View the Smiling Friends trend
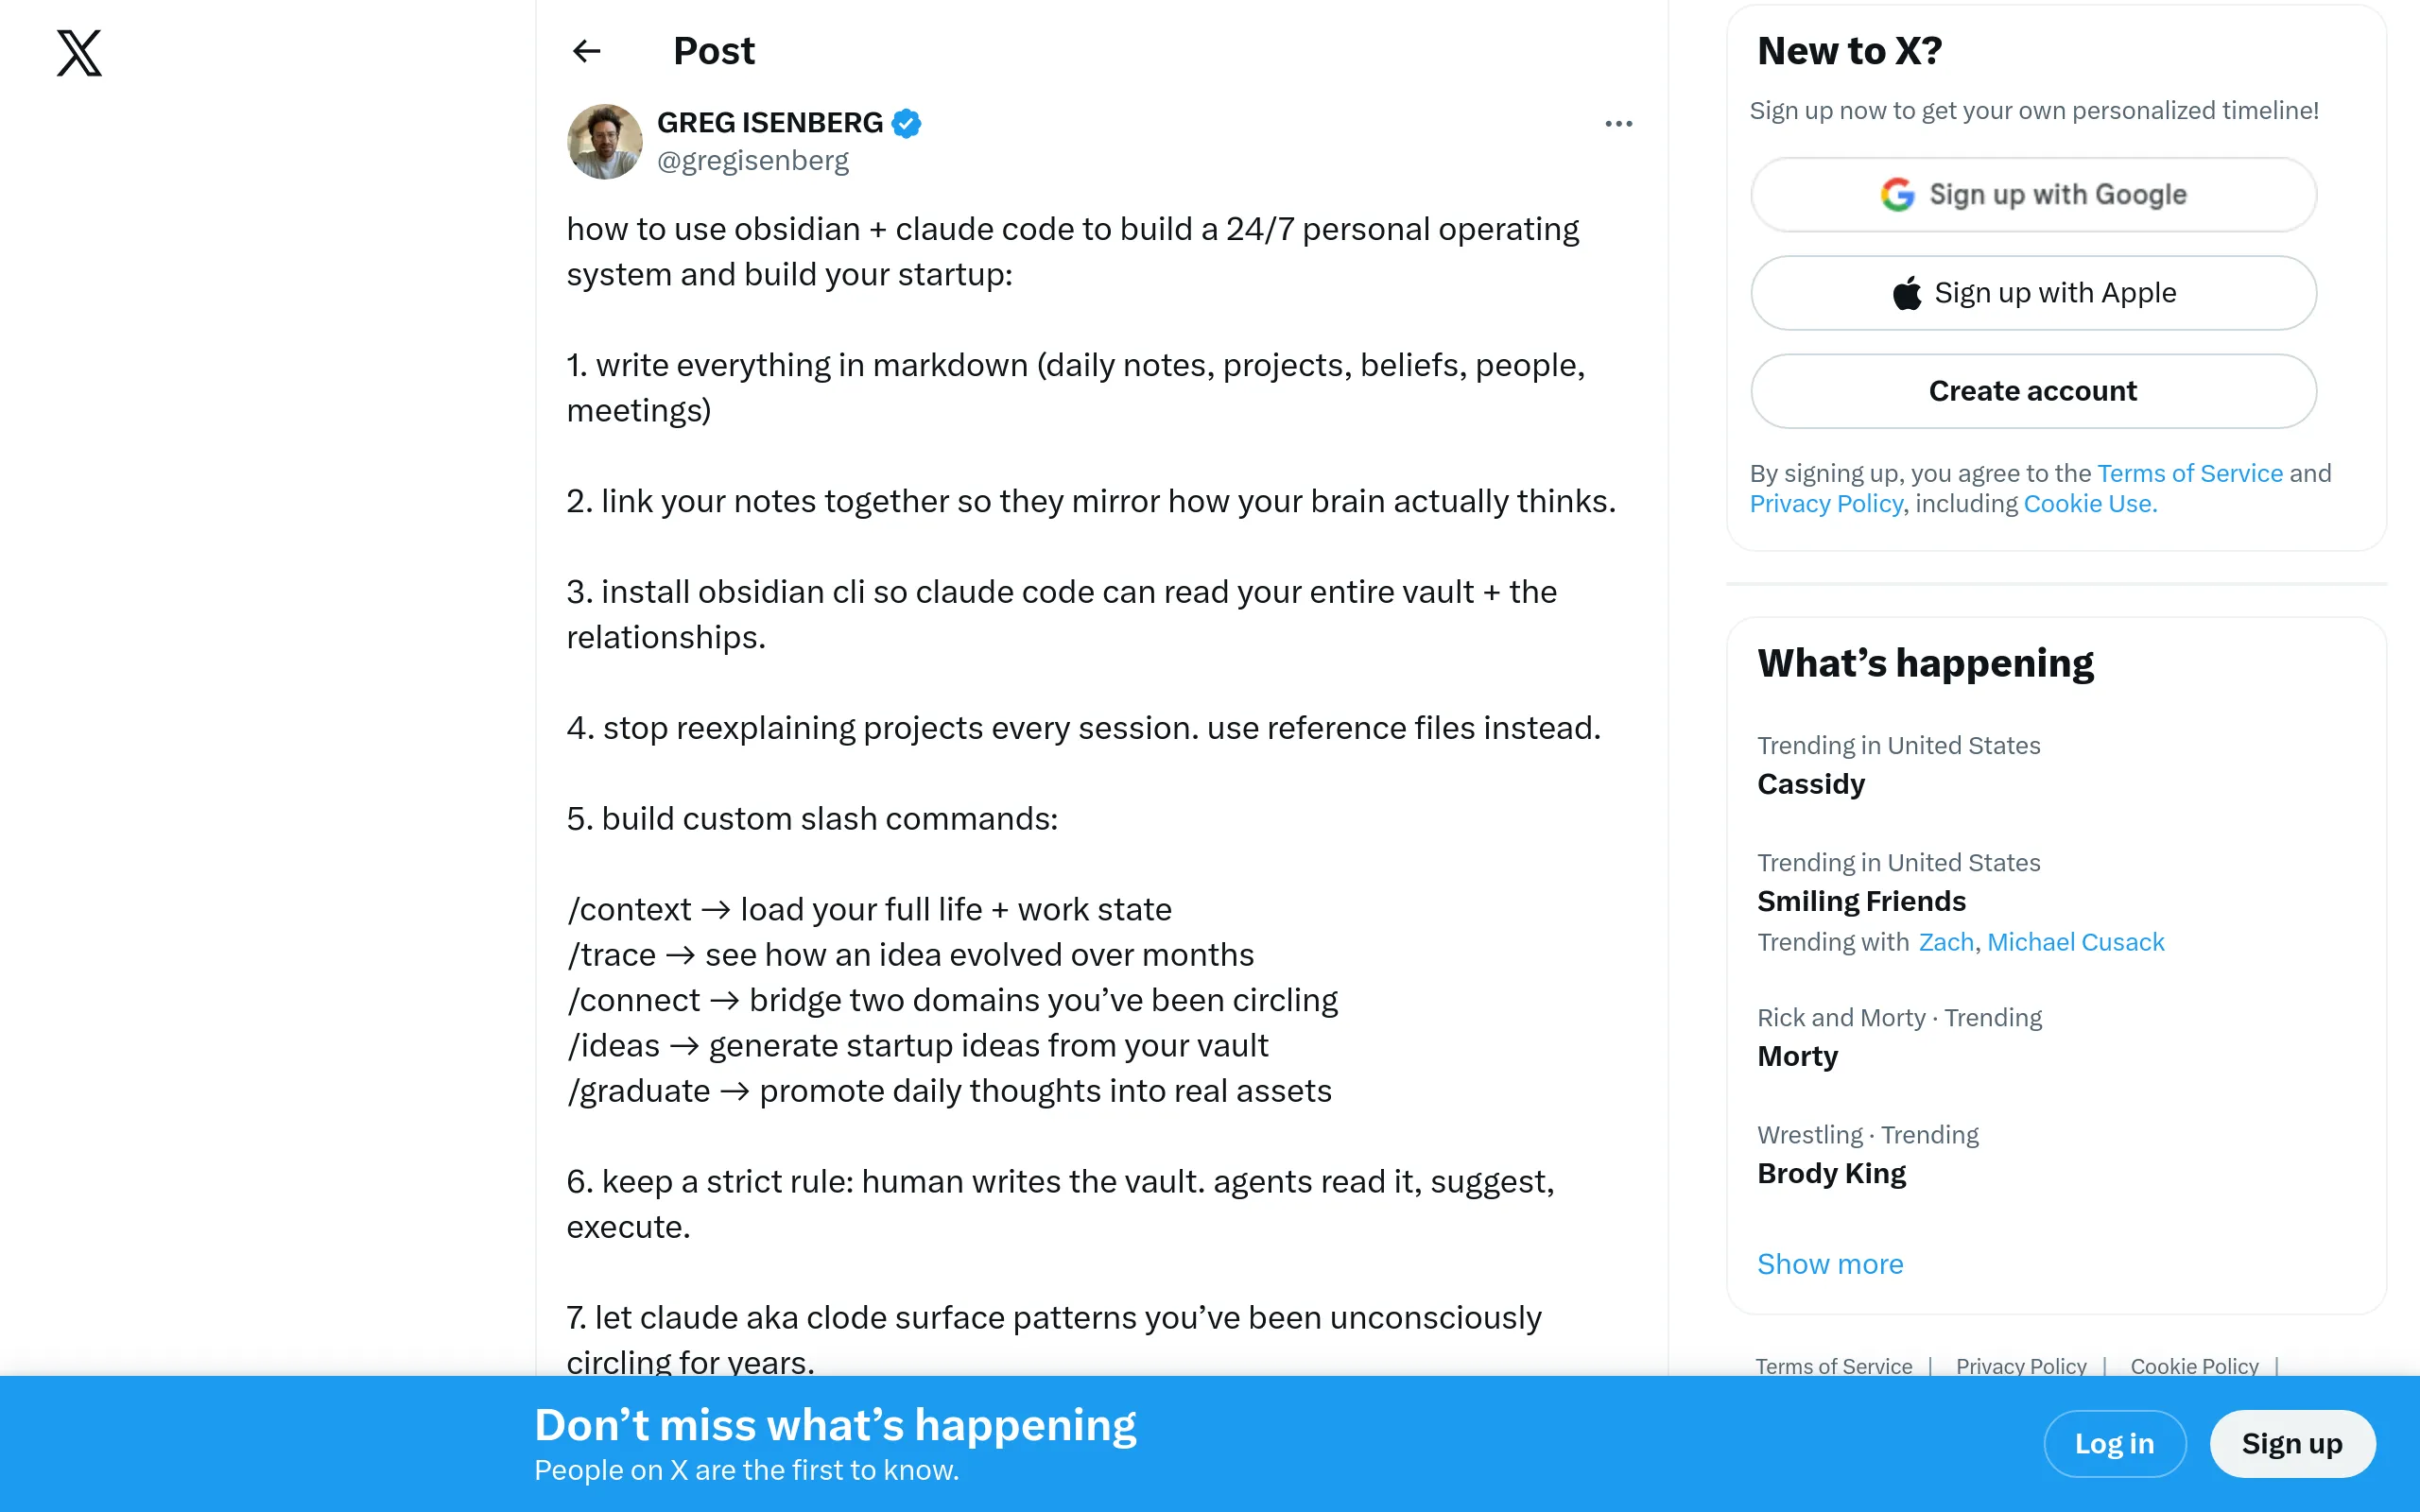The image size is (2420, 1512). coord(1861,901)
